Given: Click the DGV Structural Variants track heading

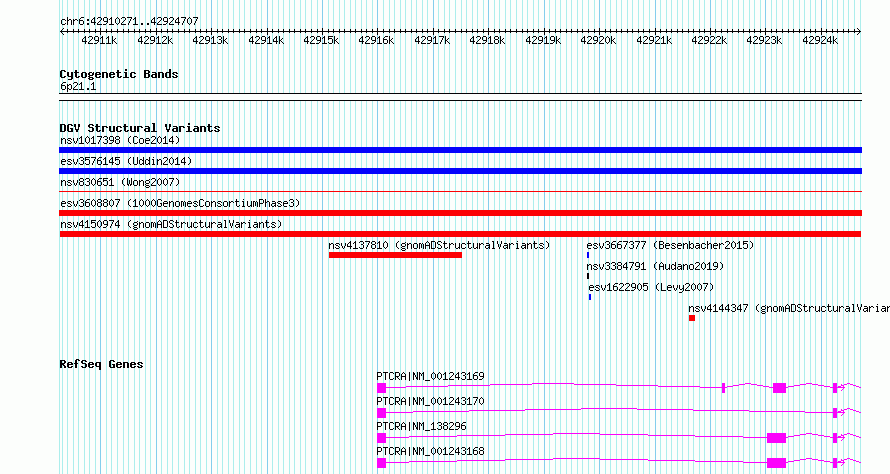Looking at the screenshot, I should click(x=140, y=128).
